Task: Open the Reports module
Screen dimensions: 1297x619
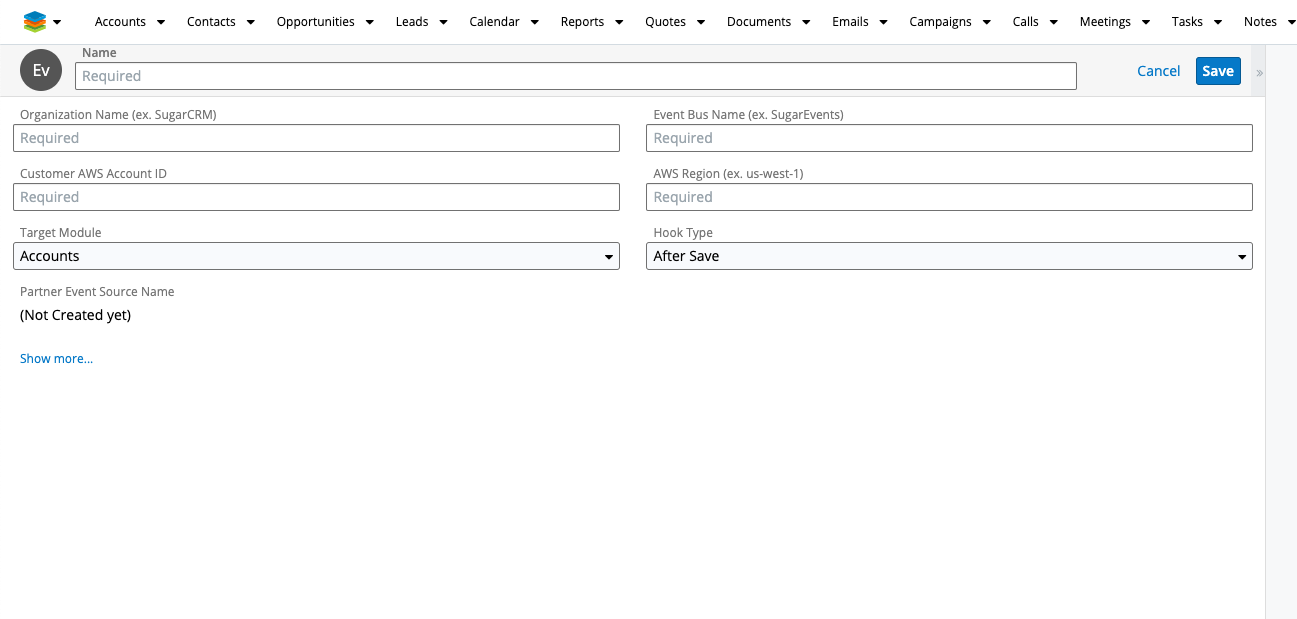Action: pyautogui.click(x=582, y=22)
